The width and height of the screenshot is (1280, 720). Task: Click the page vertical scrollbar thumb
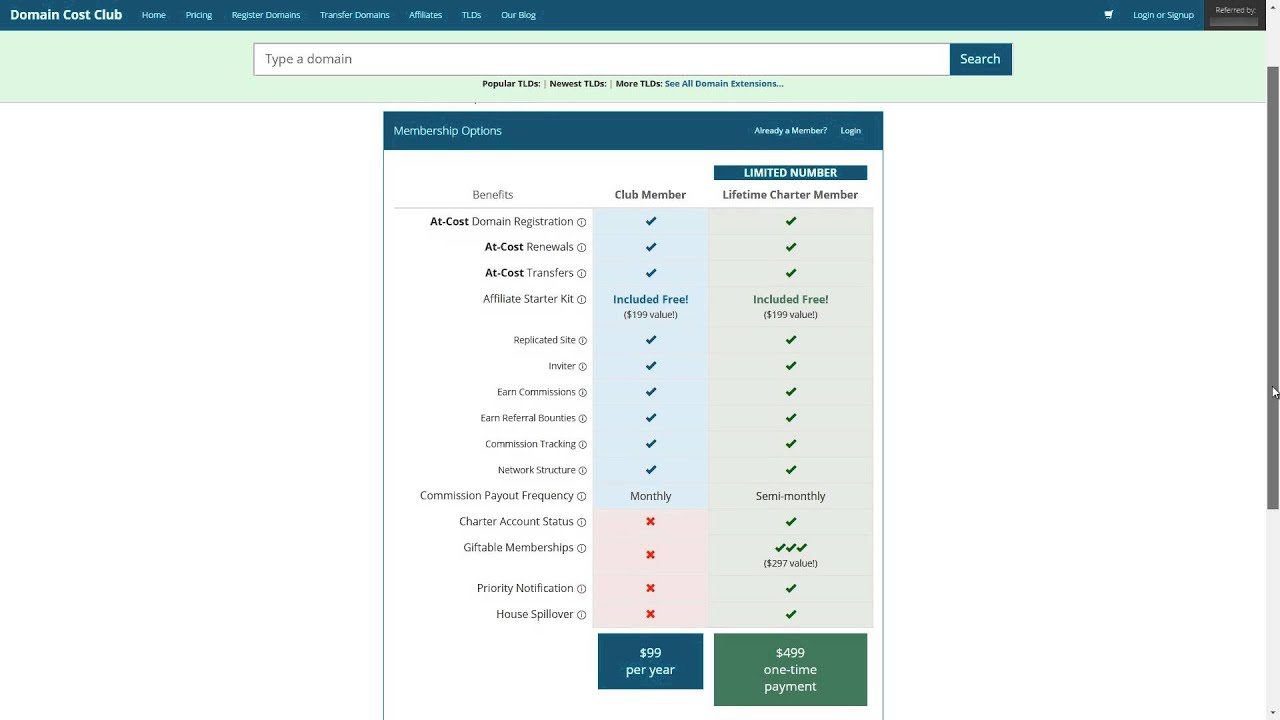tap(1273, 290)
